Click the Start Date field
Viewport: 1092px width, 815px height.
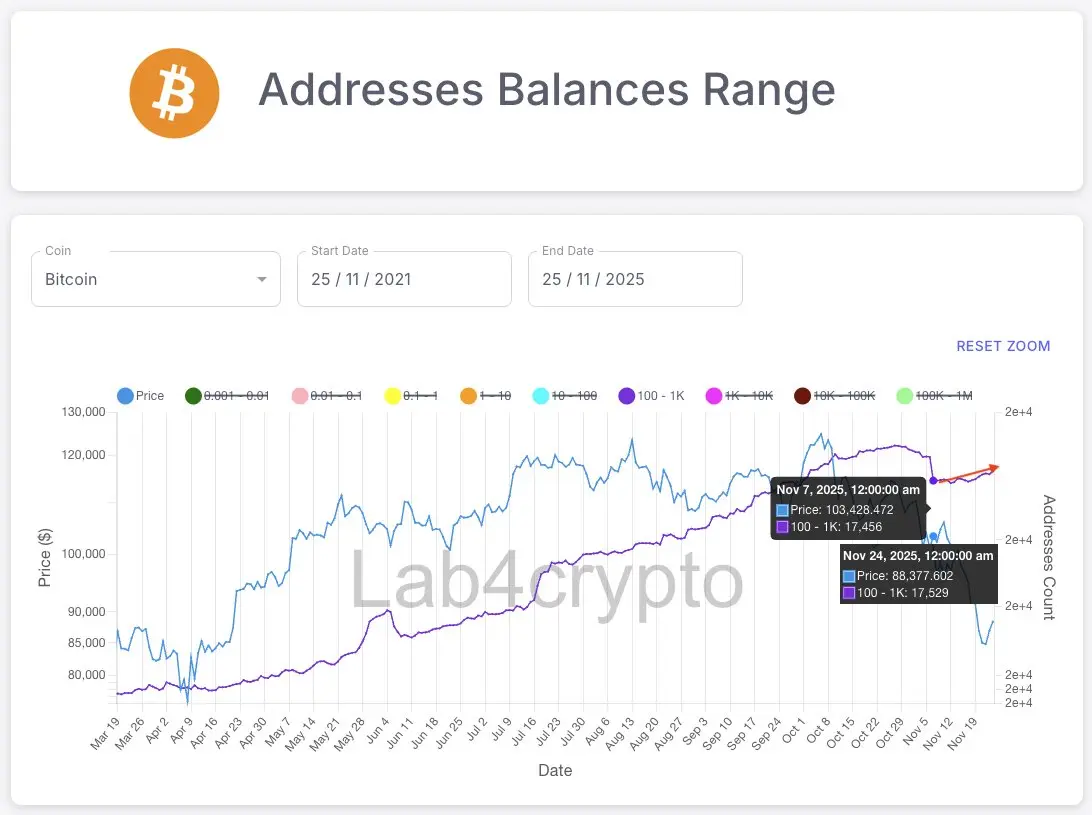tap(404, 279)
